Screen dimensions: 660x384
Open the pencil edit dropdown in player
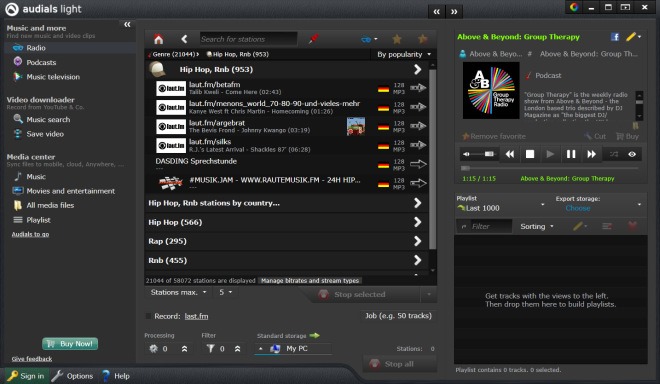tap(633, 37)
